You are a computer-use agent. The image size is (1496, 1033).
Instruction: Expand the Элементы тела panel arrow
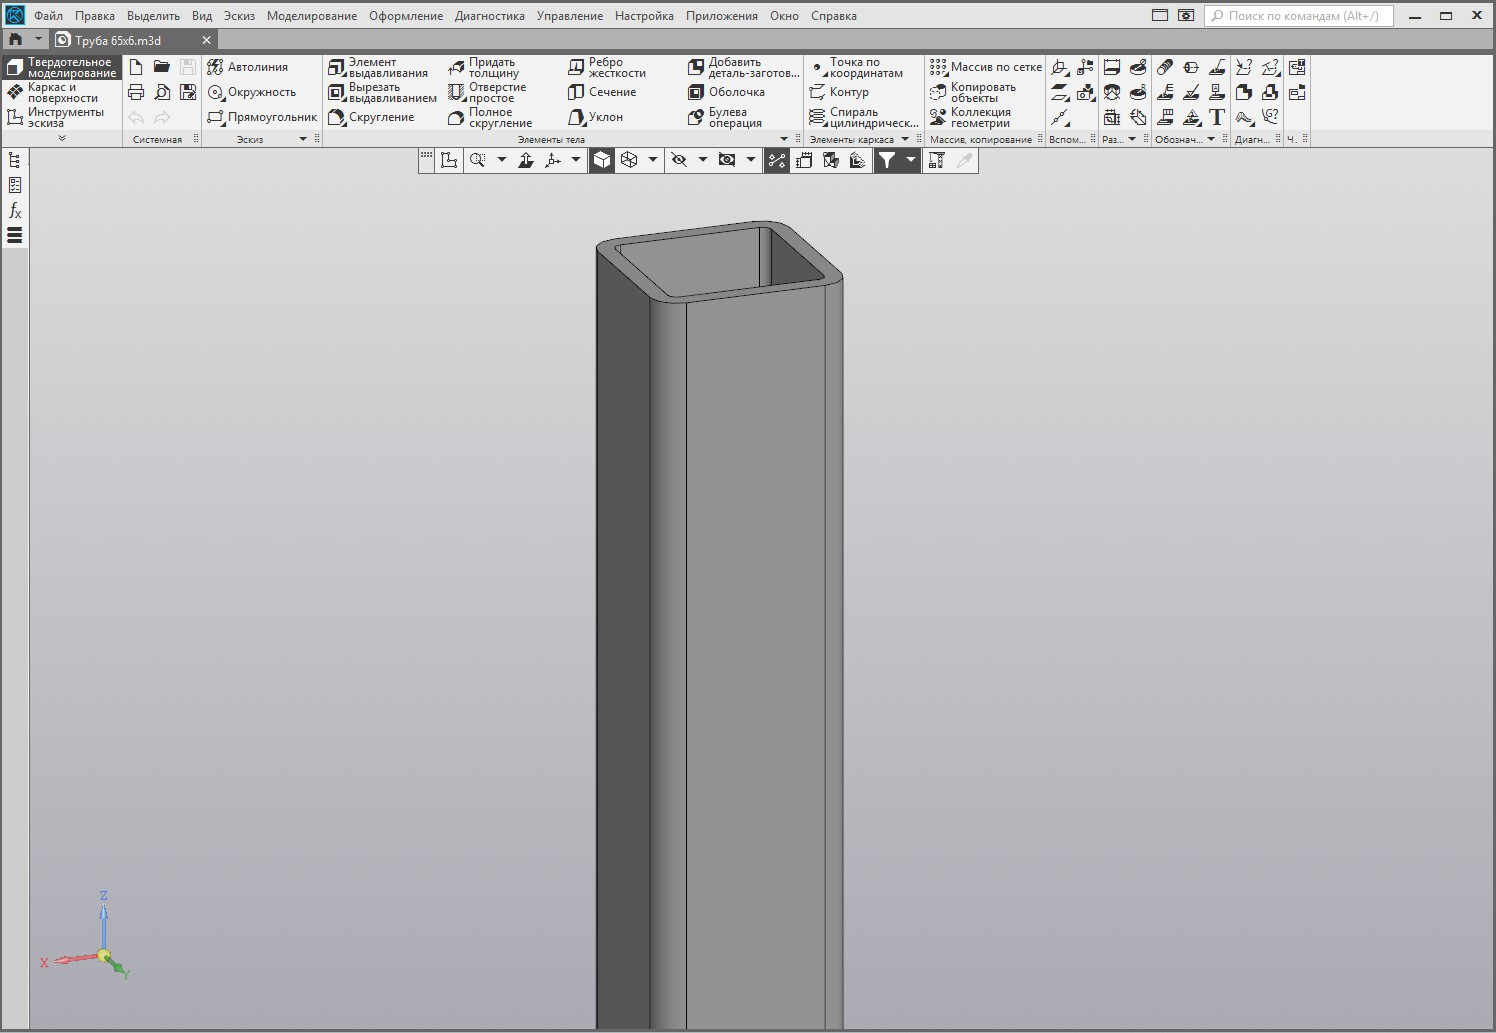point(784,139)
